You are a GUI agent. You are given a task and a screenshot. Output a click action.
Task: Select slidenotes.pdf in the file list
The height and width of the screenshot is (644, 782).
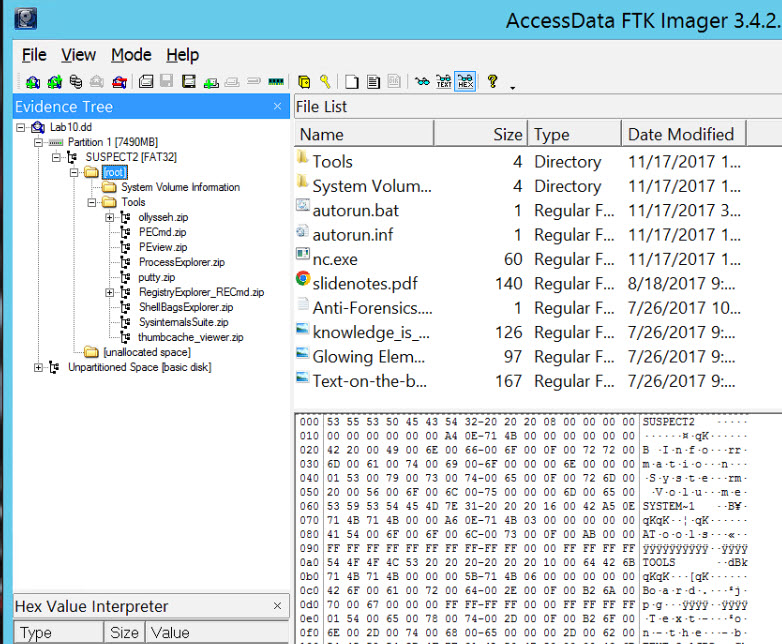364,283
